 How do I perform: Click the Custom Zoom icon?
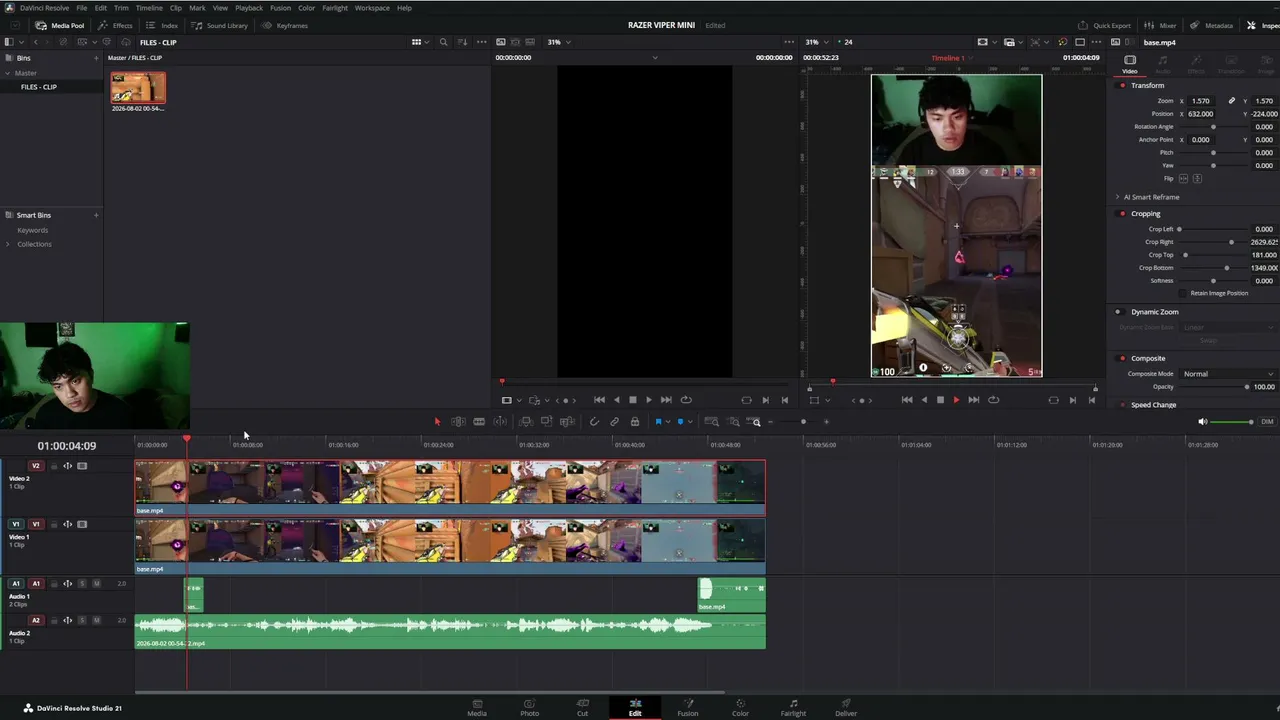tap(755, 422)
